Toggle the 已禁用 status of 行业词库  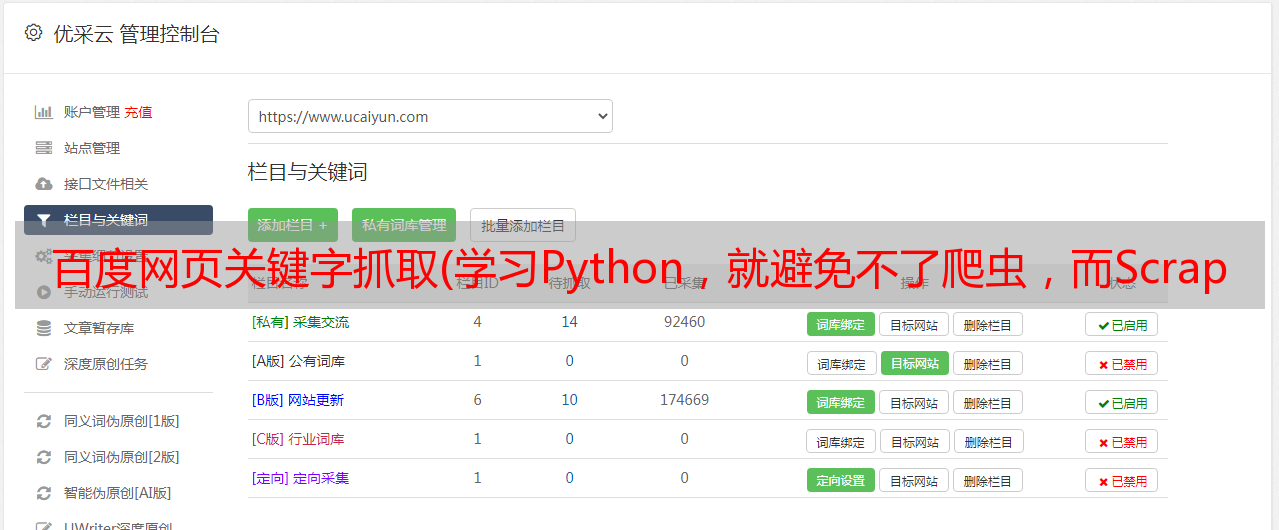pyautogui.click(x=1122, y=441)
